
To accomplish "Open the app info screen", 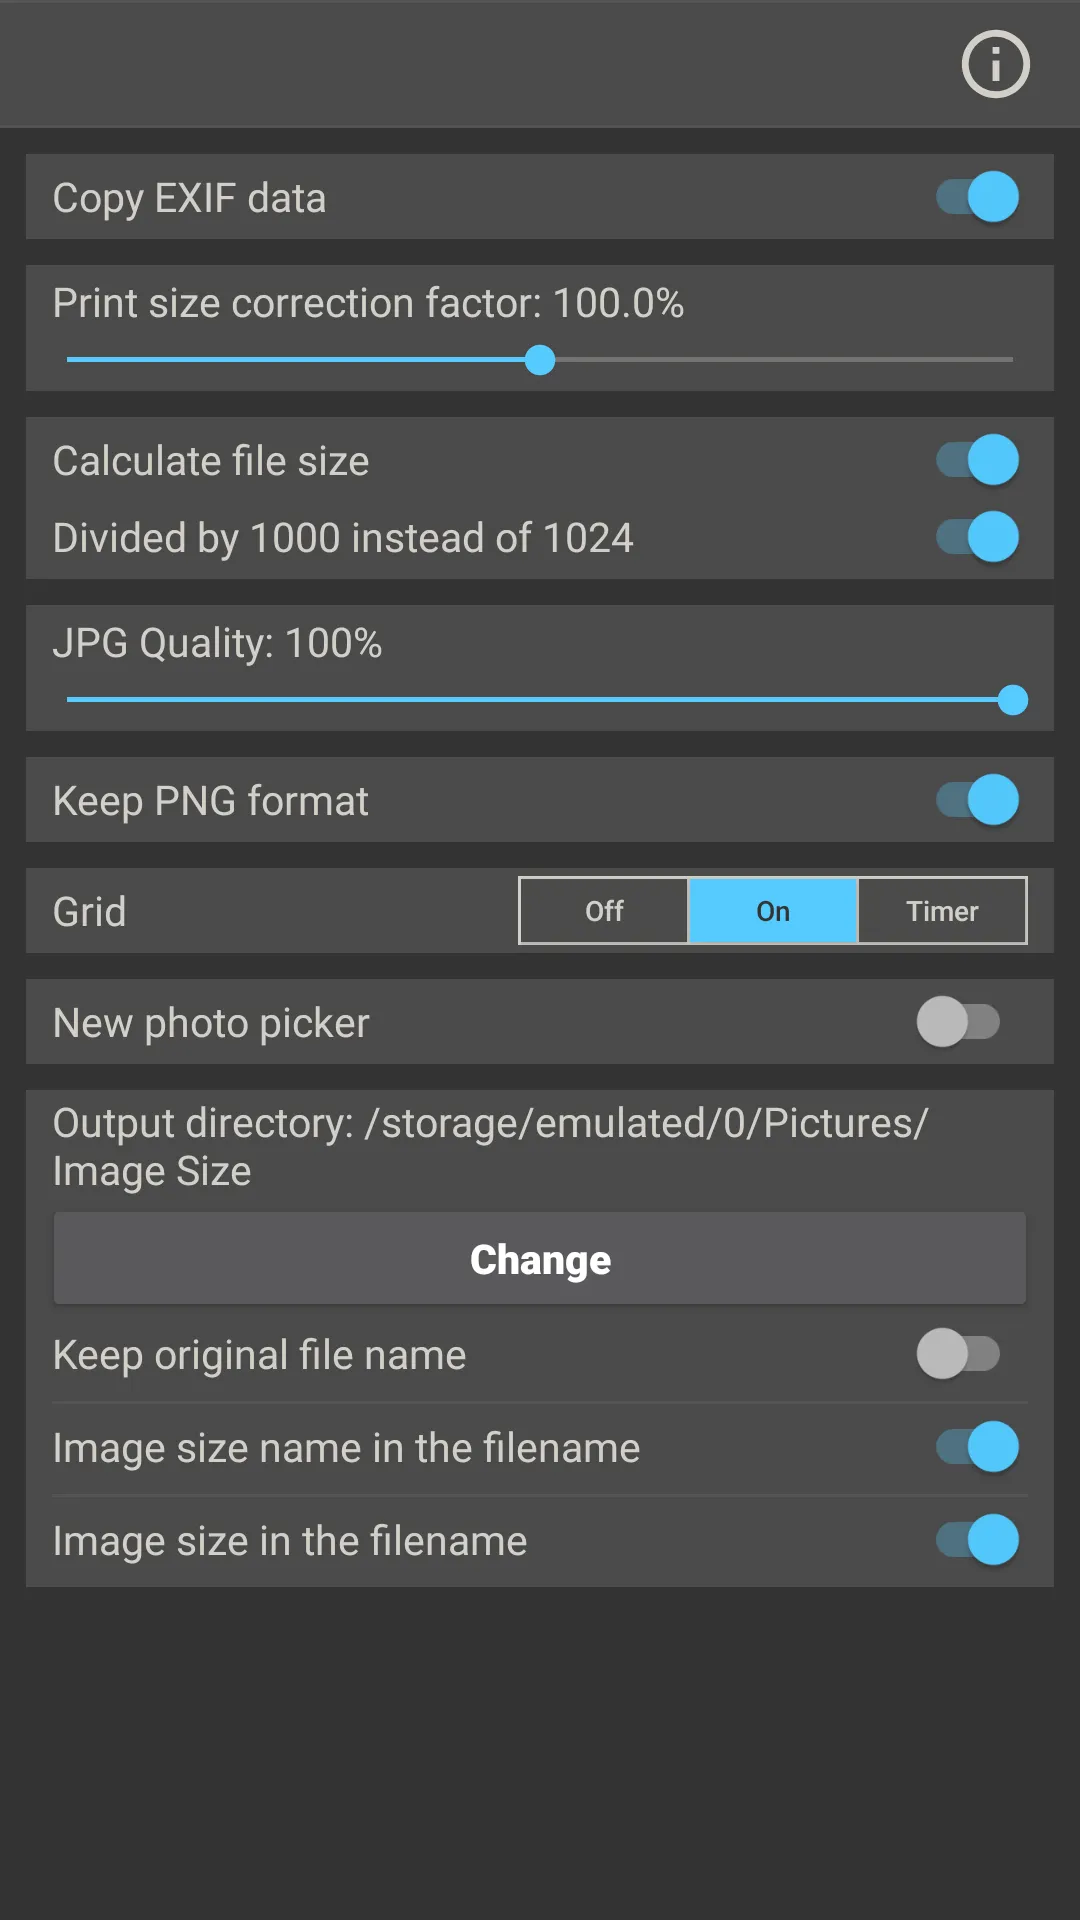I will click(994, 64).
